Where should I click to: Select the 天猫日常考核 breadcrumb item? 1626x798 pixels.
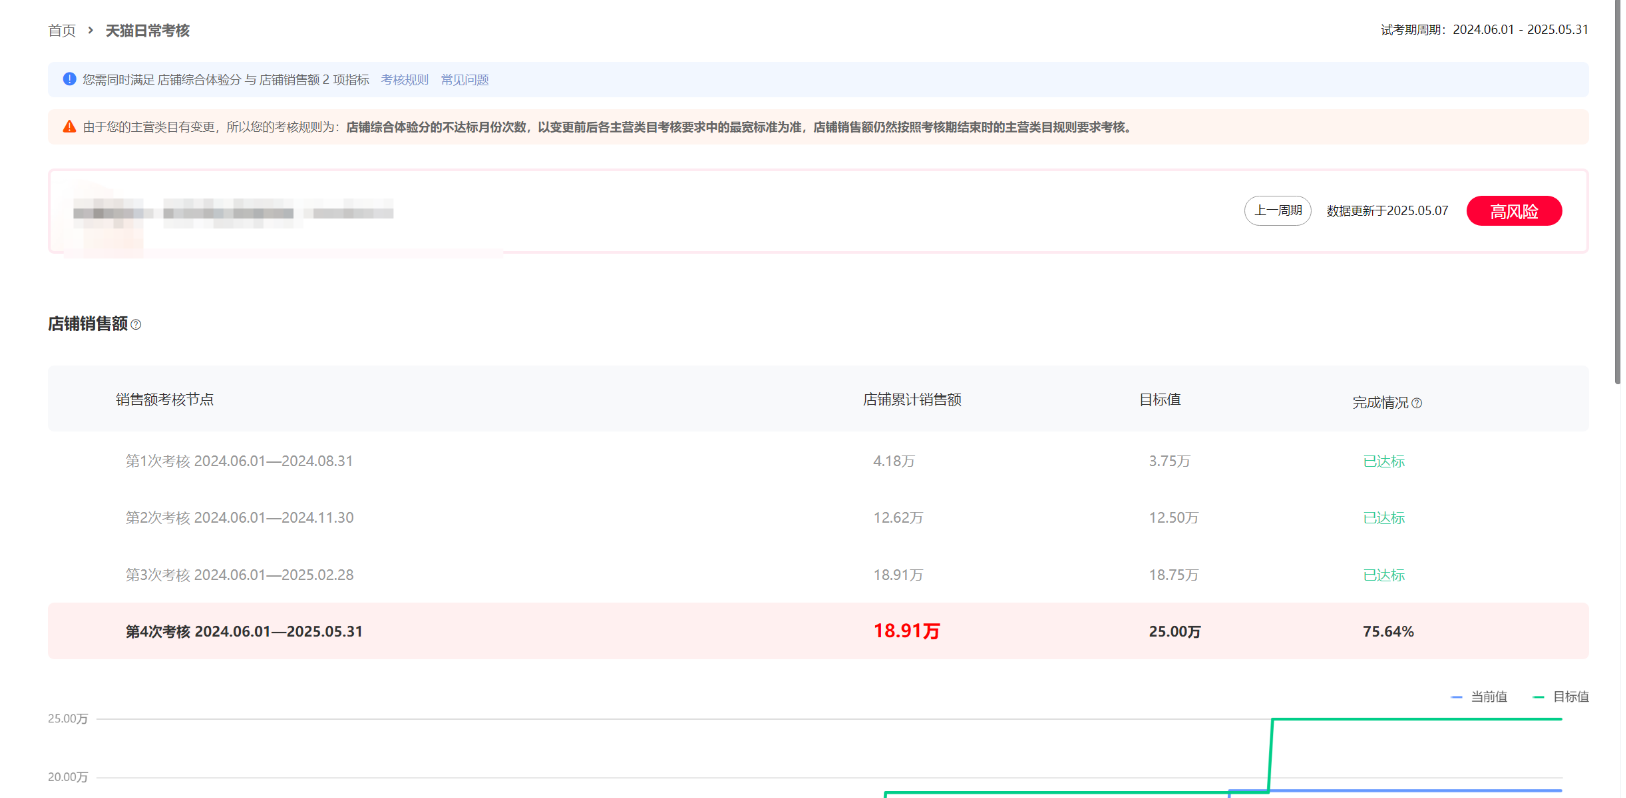148,31
